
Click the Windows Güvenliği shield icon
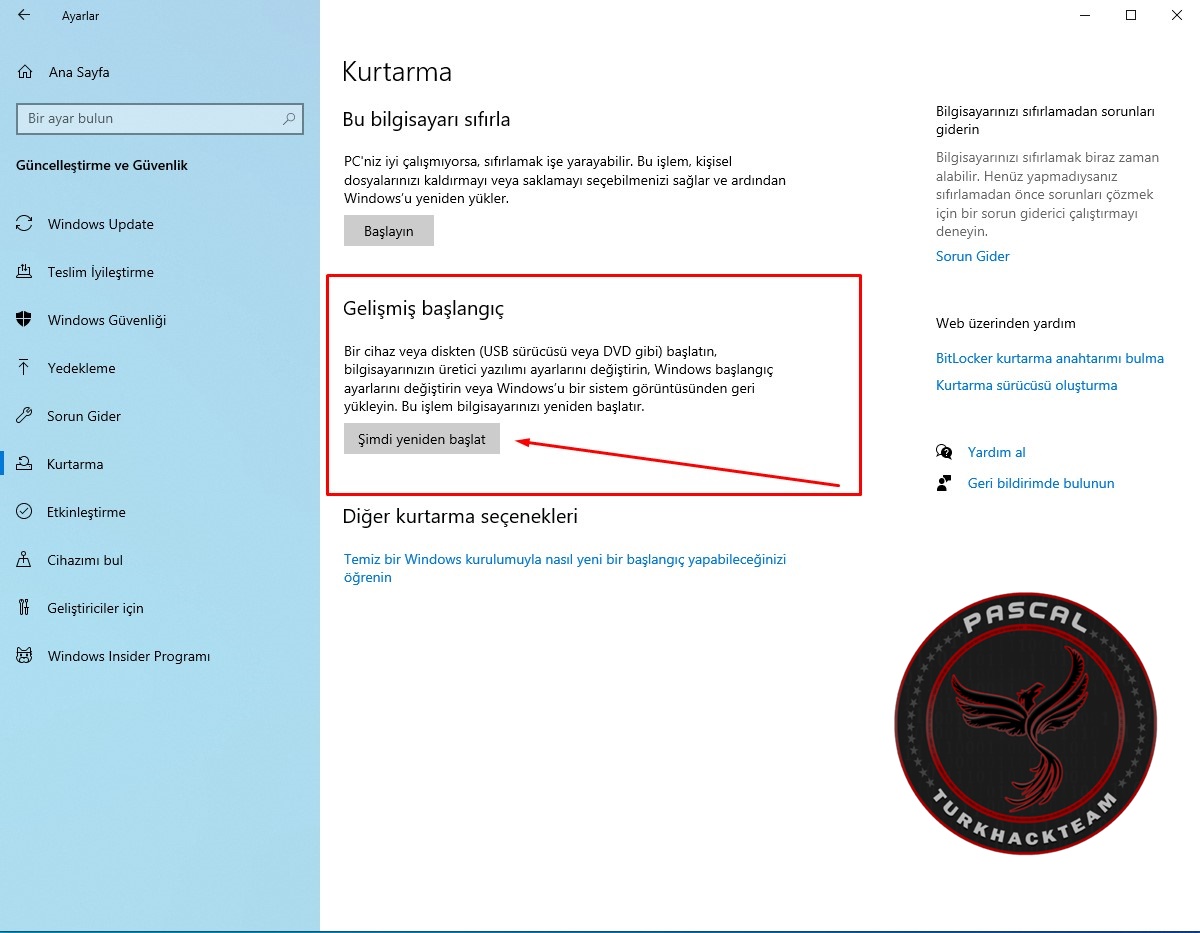click(x=25, y=320)
